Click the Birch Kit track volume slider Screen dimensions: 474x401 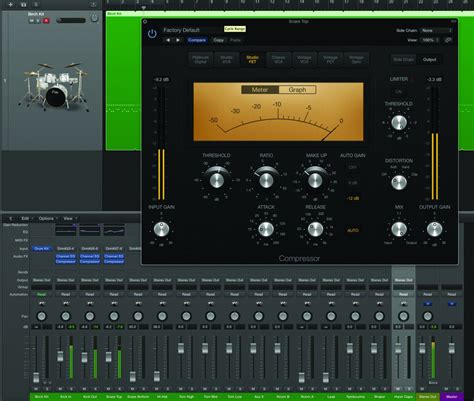pos(71,21)
